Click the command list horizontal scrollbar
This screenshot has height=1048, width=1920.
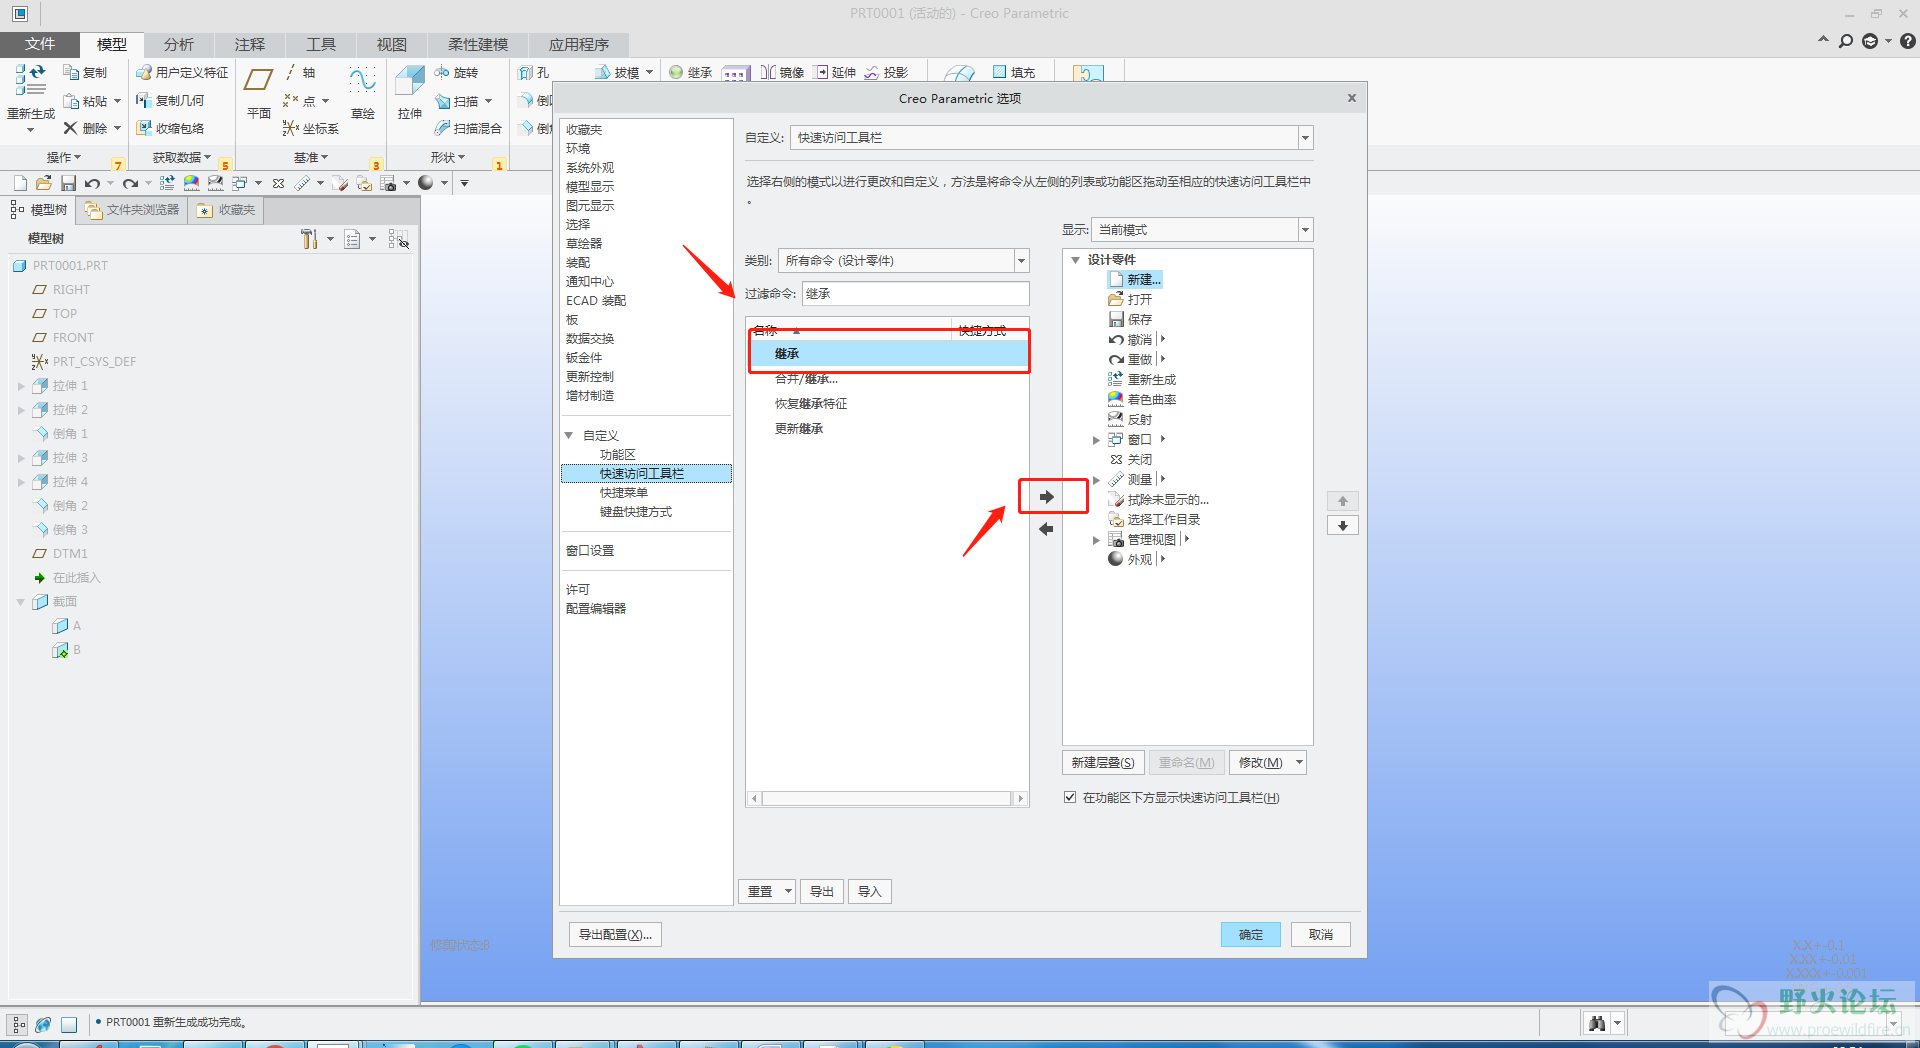point(887,799)
